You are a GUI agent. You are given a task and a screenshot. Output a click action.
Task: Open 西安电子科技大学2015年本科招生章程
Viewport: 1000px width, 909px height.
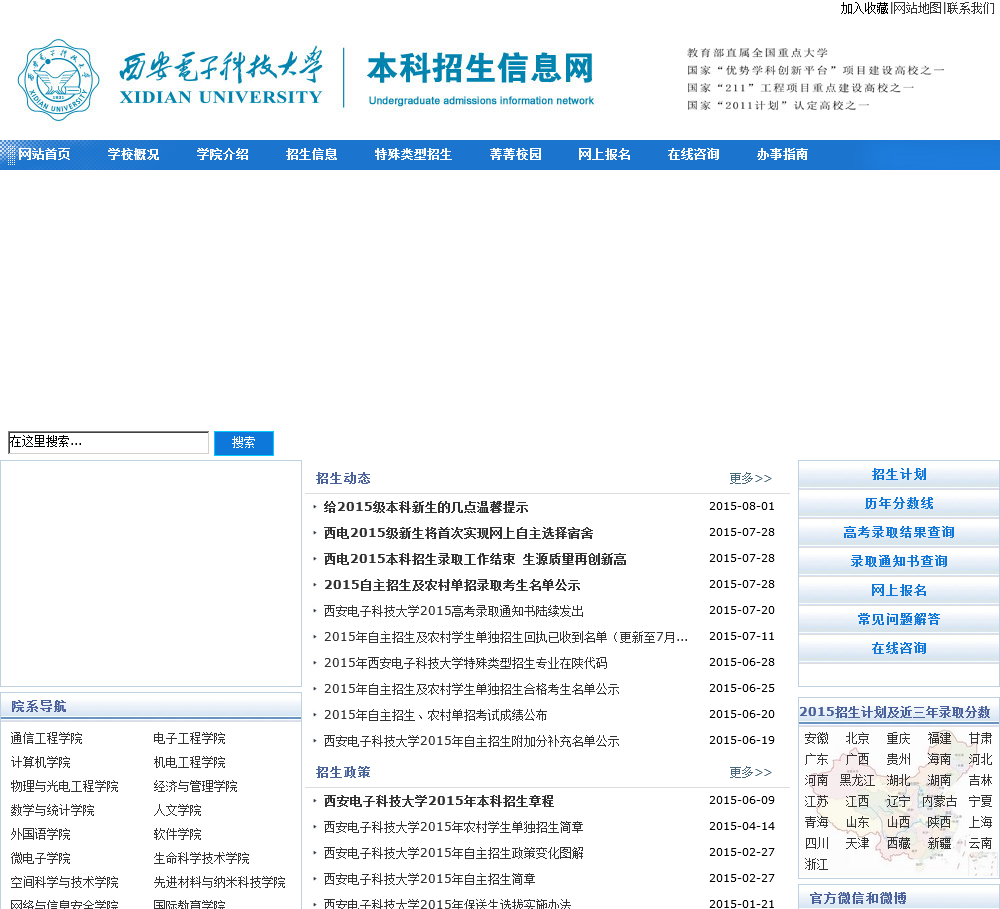coord(439,801)
